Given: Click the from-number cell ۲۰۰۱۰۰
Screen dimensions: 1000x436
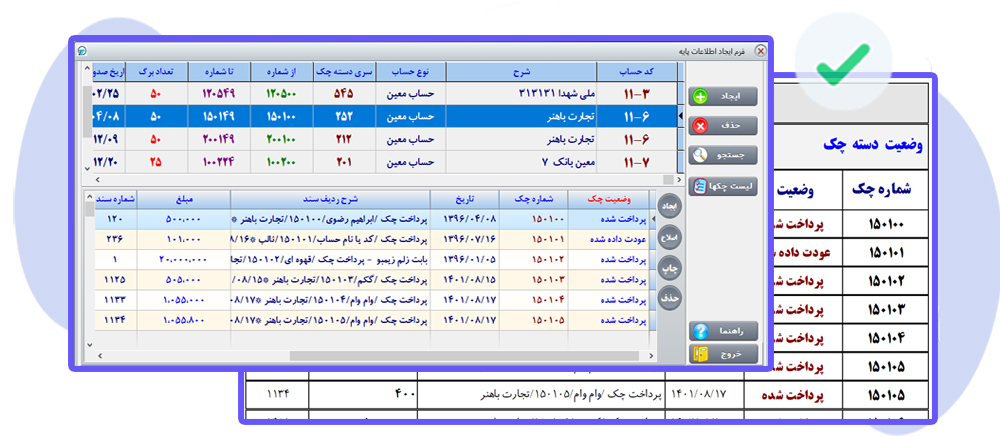Looking at the screenshot, I should click(x=282, y=139).
